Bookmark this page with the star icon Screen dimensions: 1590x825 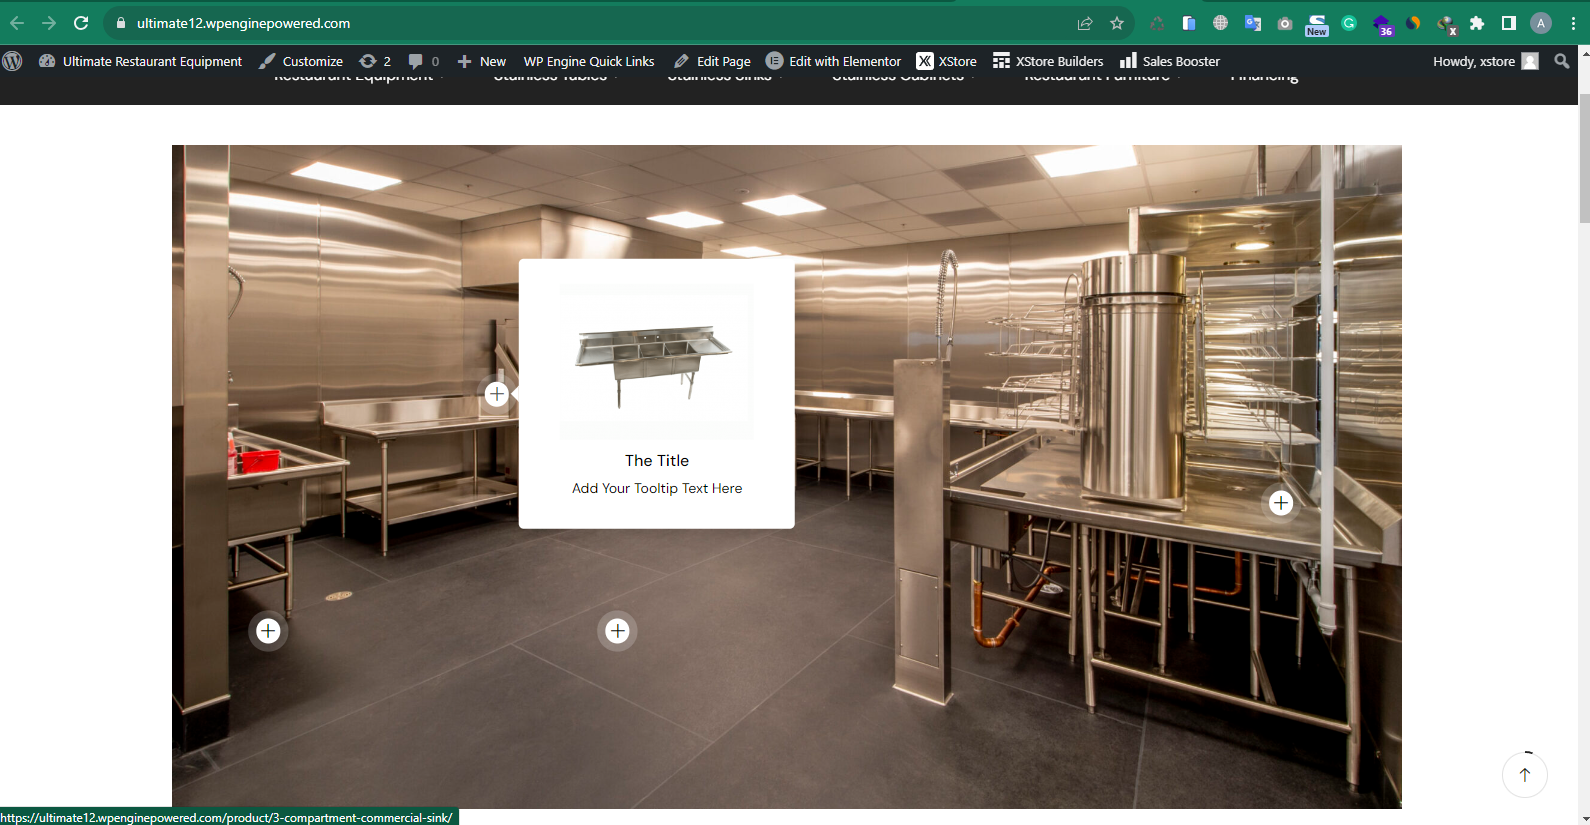pos(1117,23)
